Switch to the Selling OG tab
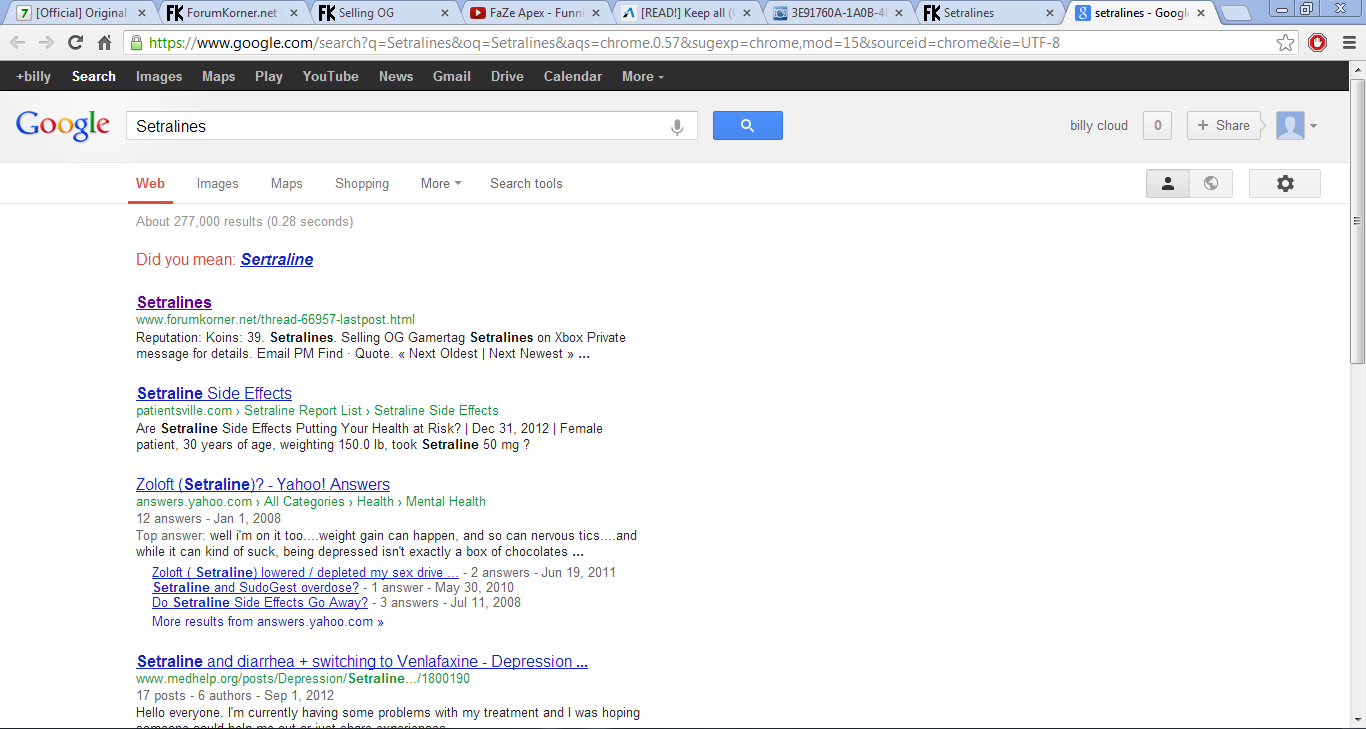This screenshot has width=1366, height=729. click(383, 13)
